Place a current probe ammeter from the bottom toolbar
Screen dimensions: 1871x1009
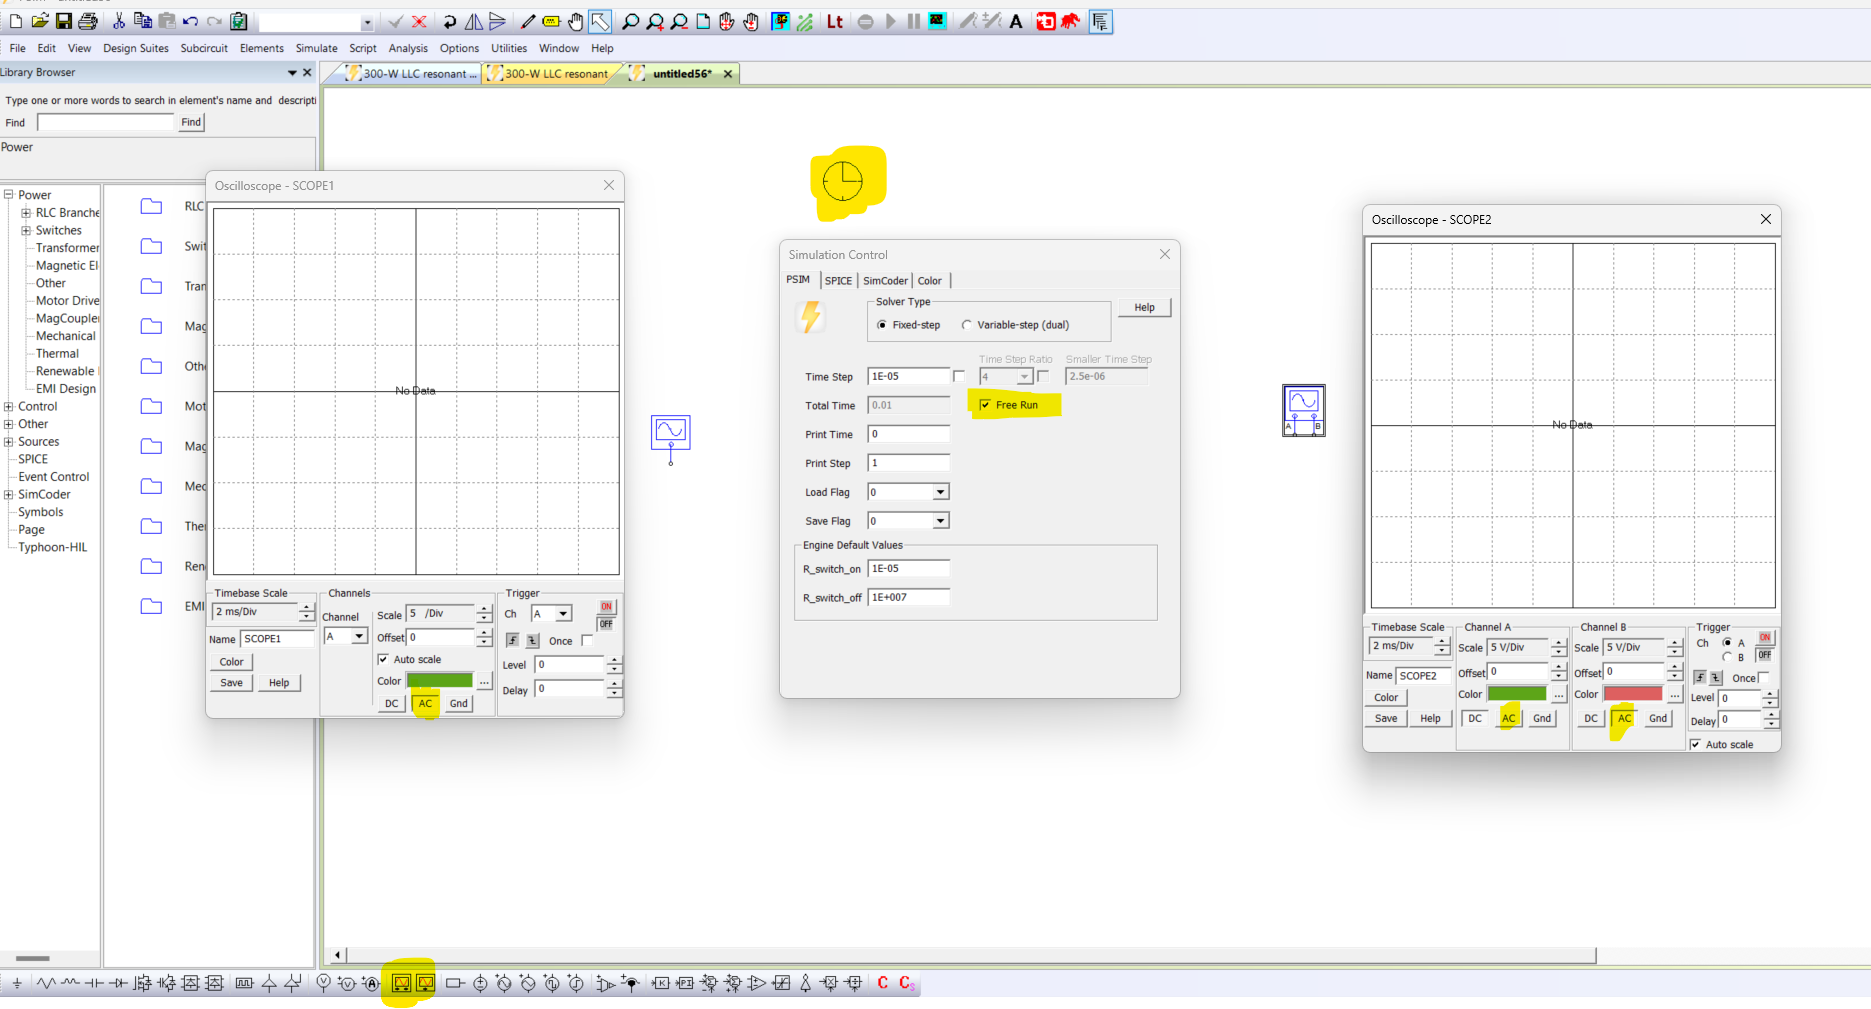[371, 984]
